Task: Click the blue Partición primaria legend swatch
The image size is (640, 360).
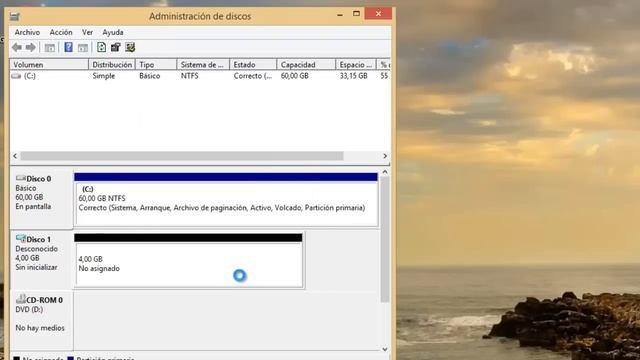Action: [x=71, y=358]
